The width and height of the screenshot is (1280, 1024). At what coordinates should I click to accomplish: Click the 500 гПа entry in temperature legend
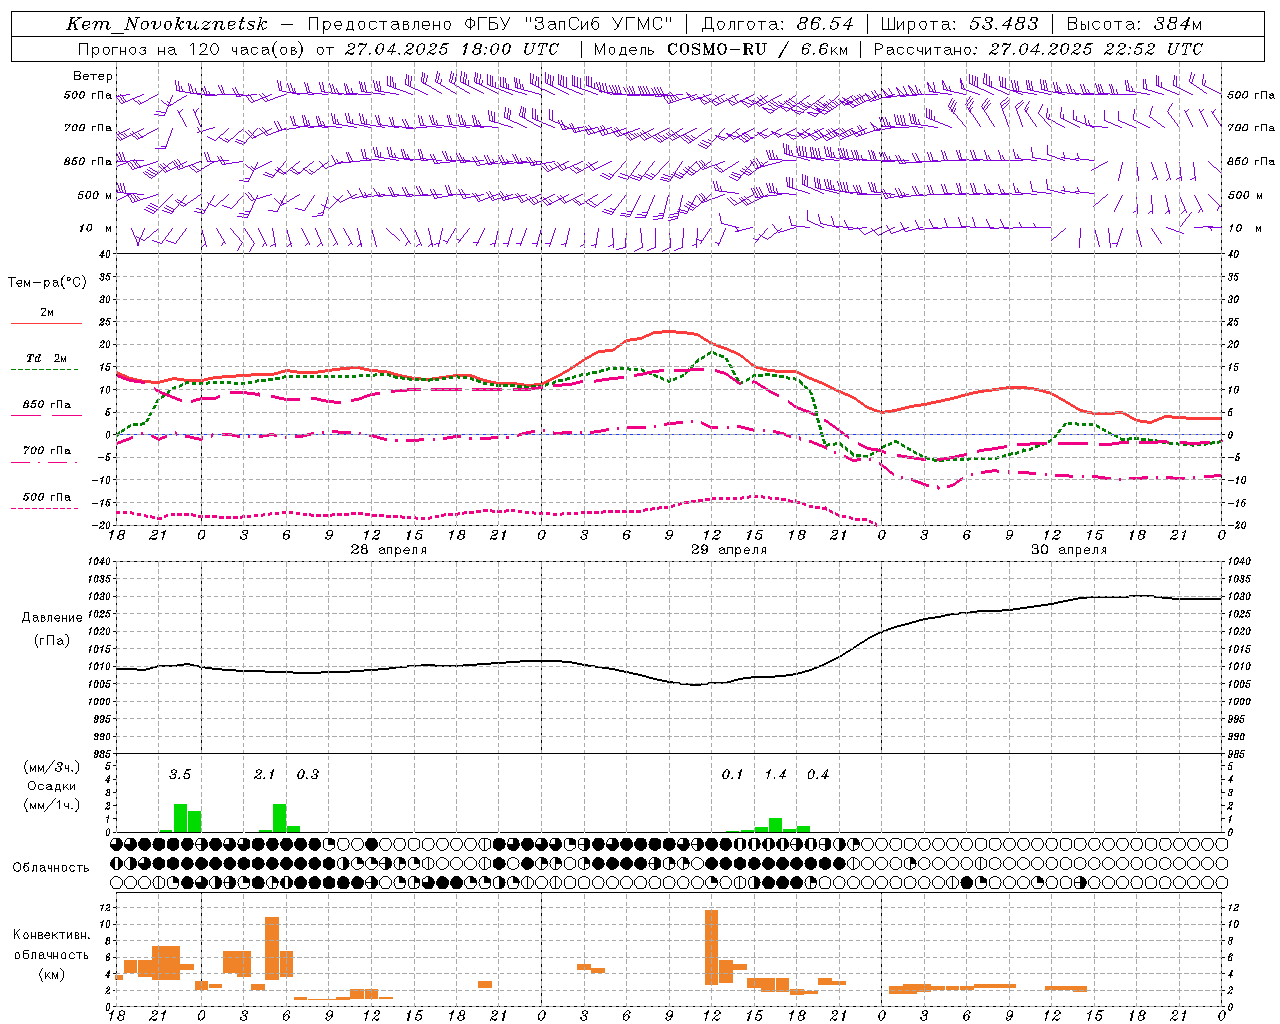click(47, 497)
